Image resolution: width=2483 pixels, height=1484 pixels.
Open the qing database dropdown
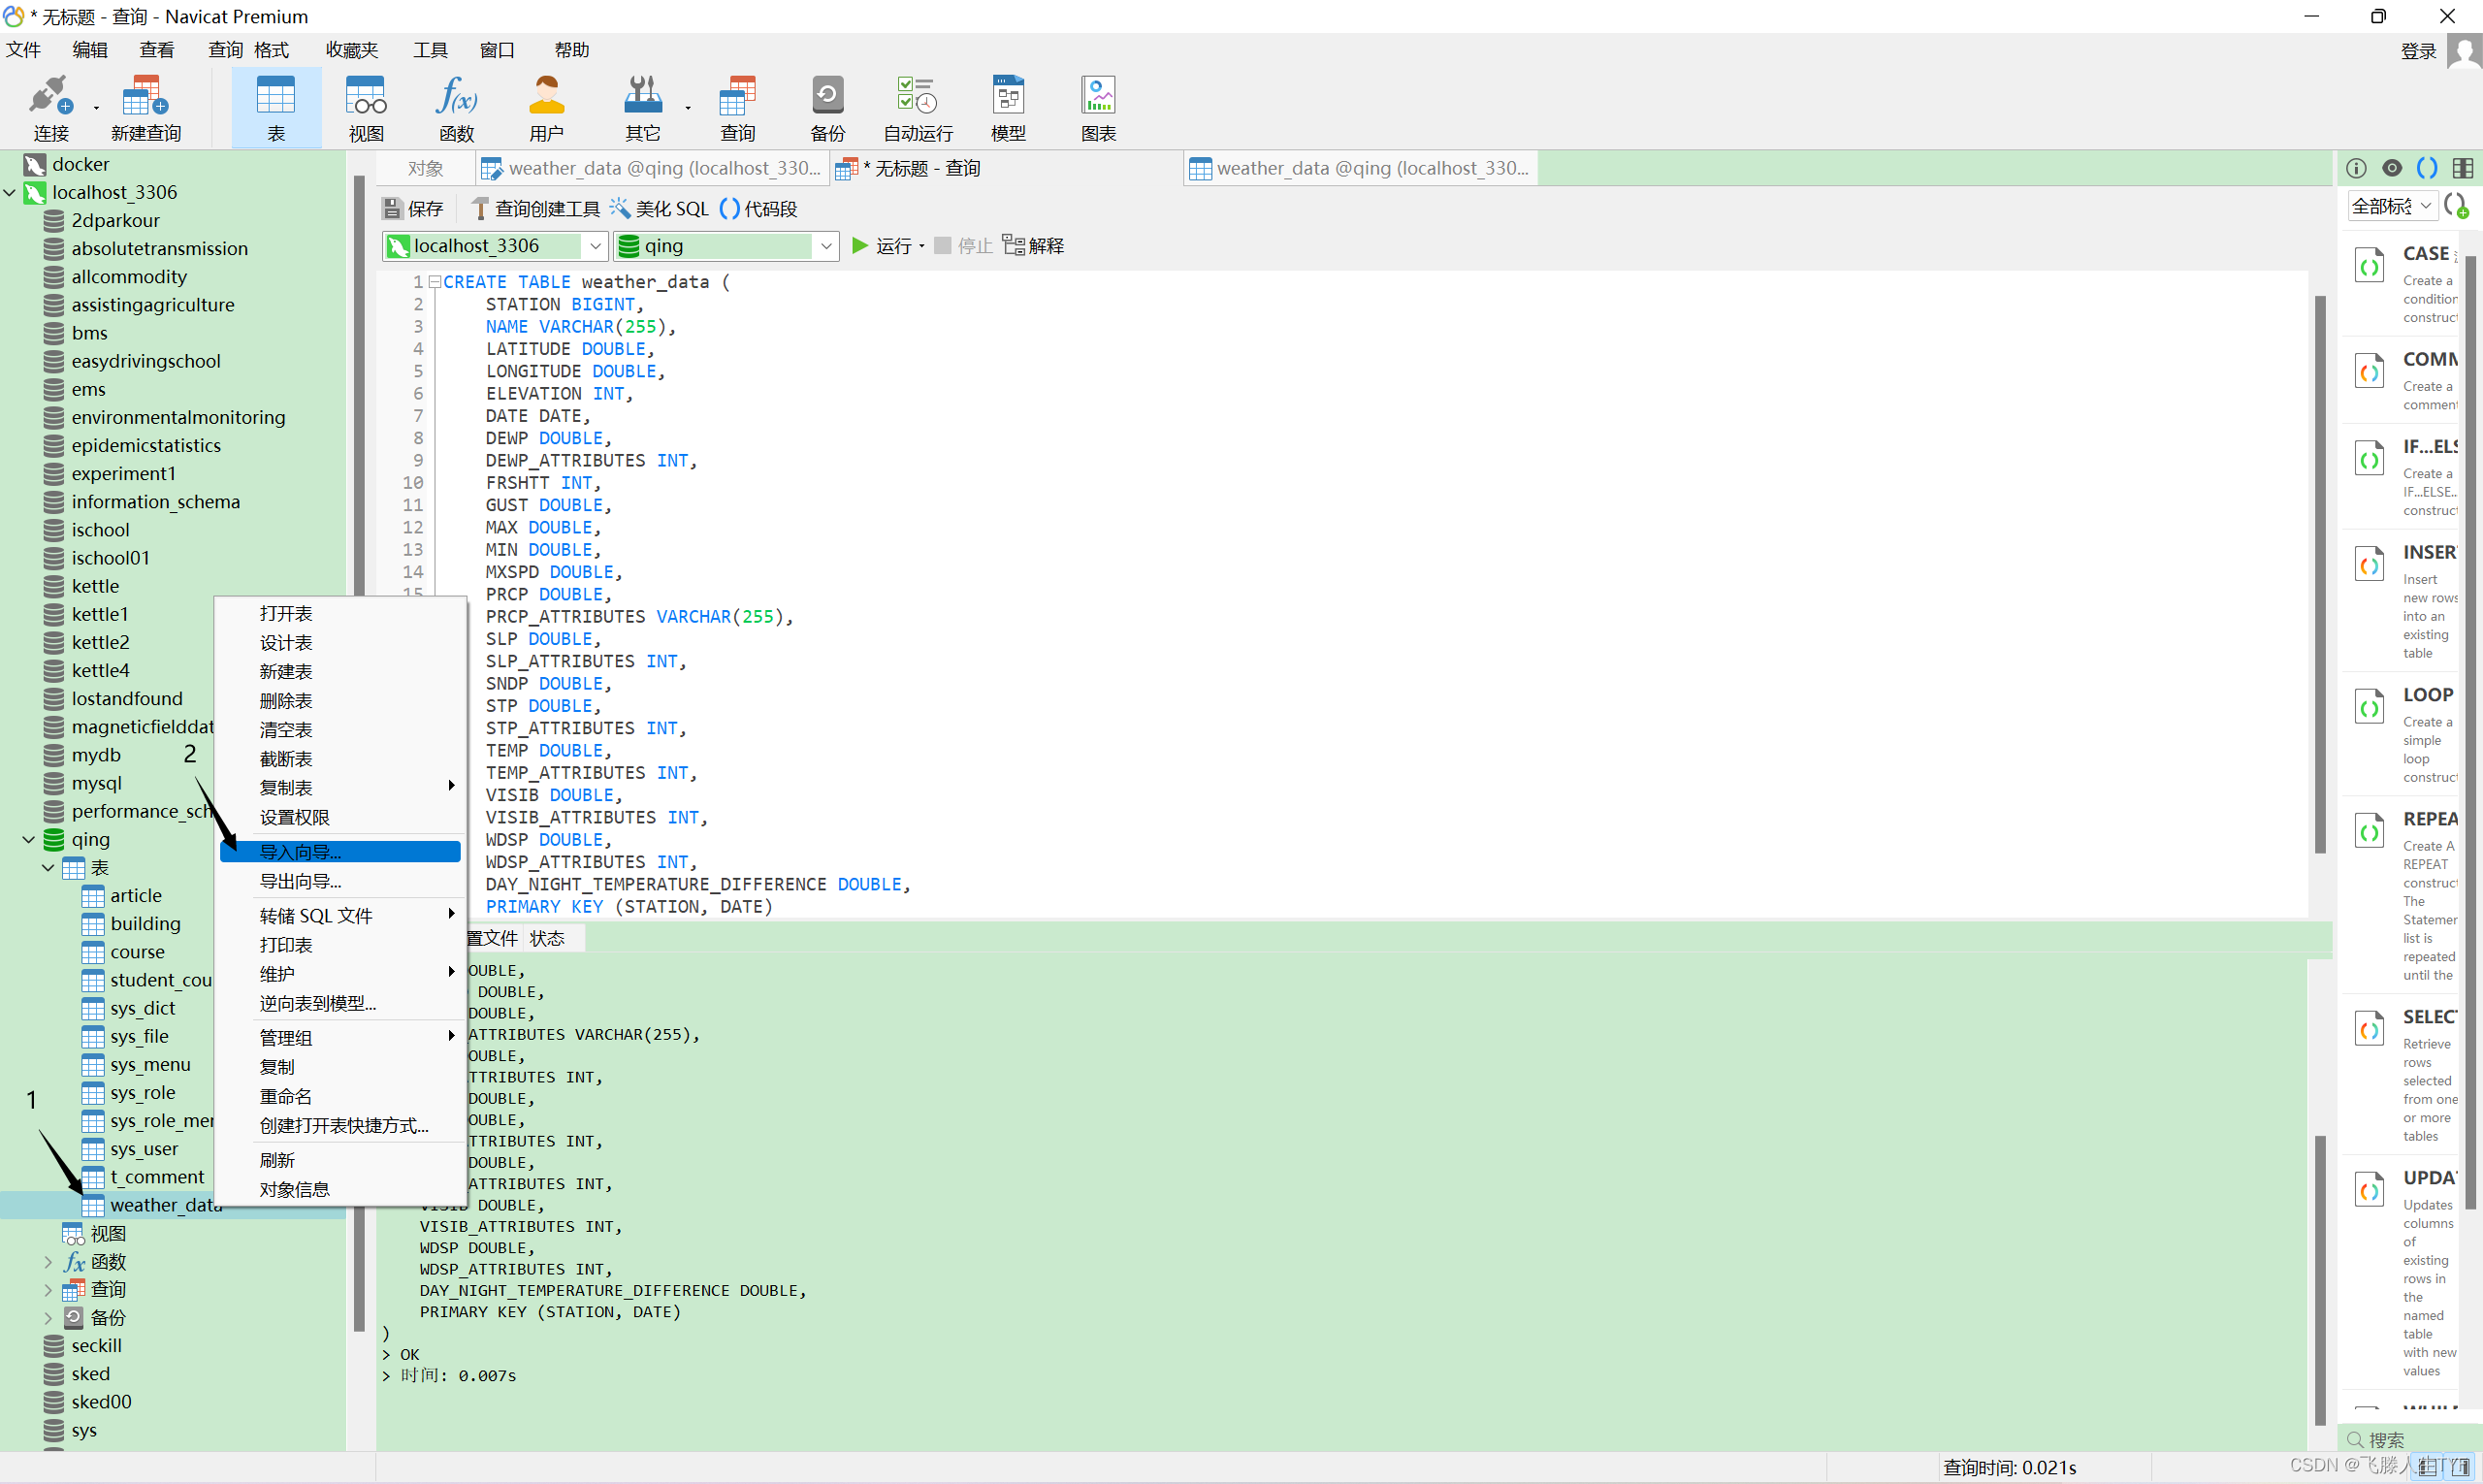[x=826, y=246]
